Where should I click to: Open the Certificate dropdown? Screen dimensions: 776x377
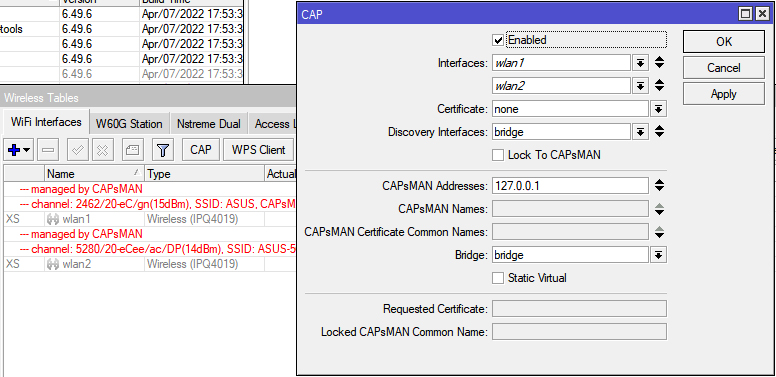click(659, 109)
